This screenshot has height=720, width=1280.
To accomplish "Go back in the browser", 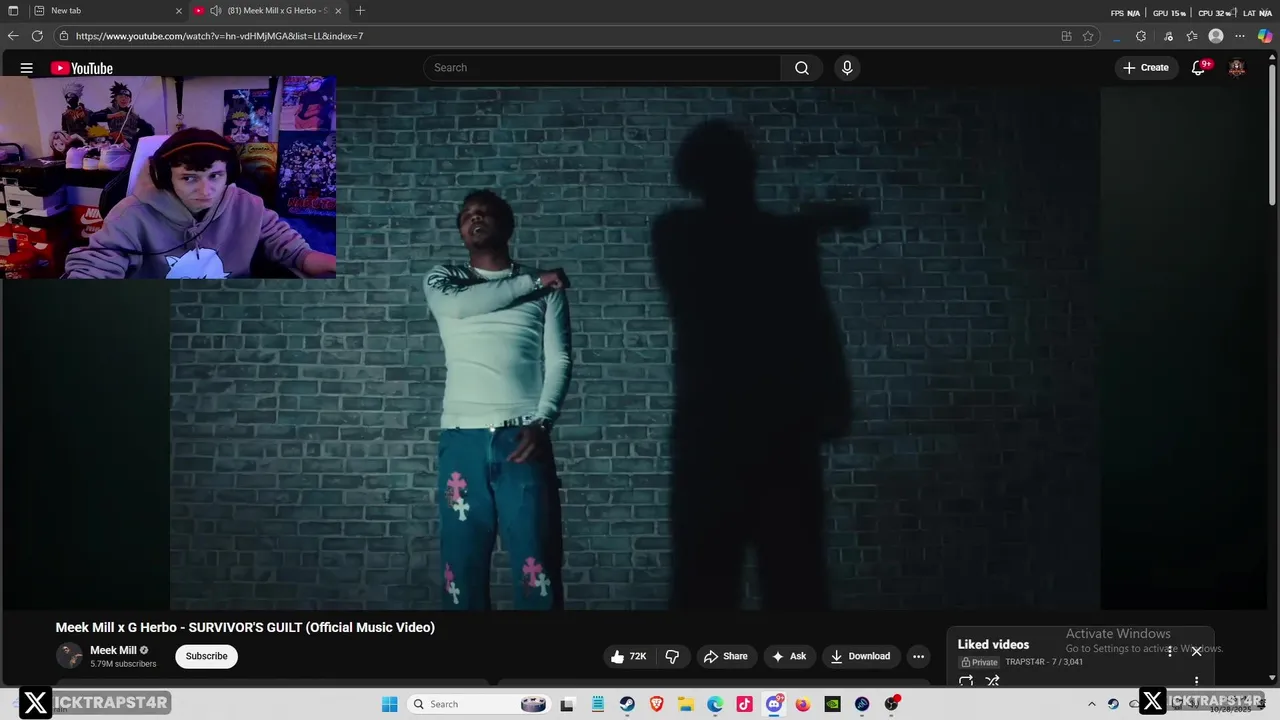I will click(13, 36).
